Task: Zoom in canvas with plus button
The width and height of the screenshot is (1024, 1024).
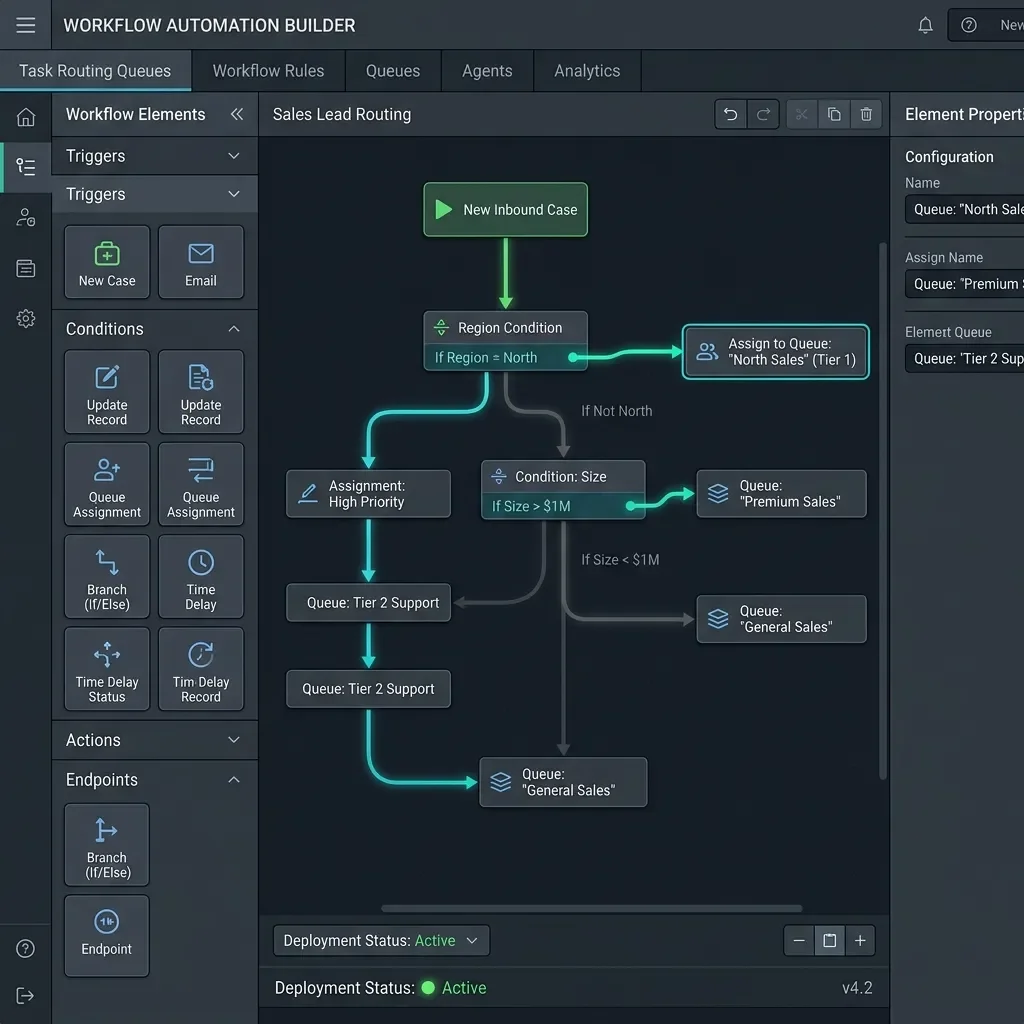Action: 860,940
